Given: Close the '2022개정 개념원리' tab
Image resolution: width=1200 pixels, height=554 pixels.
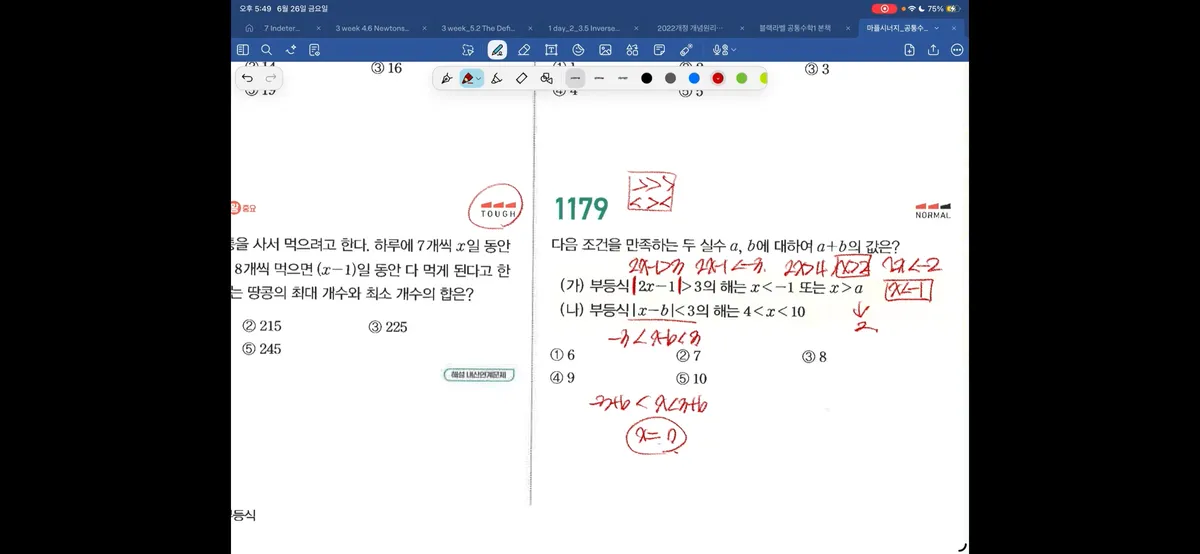Looking at the screenshot, I should [743, 28].
